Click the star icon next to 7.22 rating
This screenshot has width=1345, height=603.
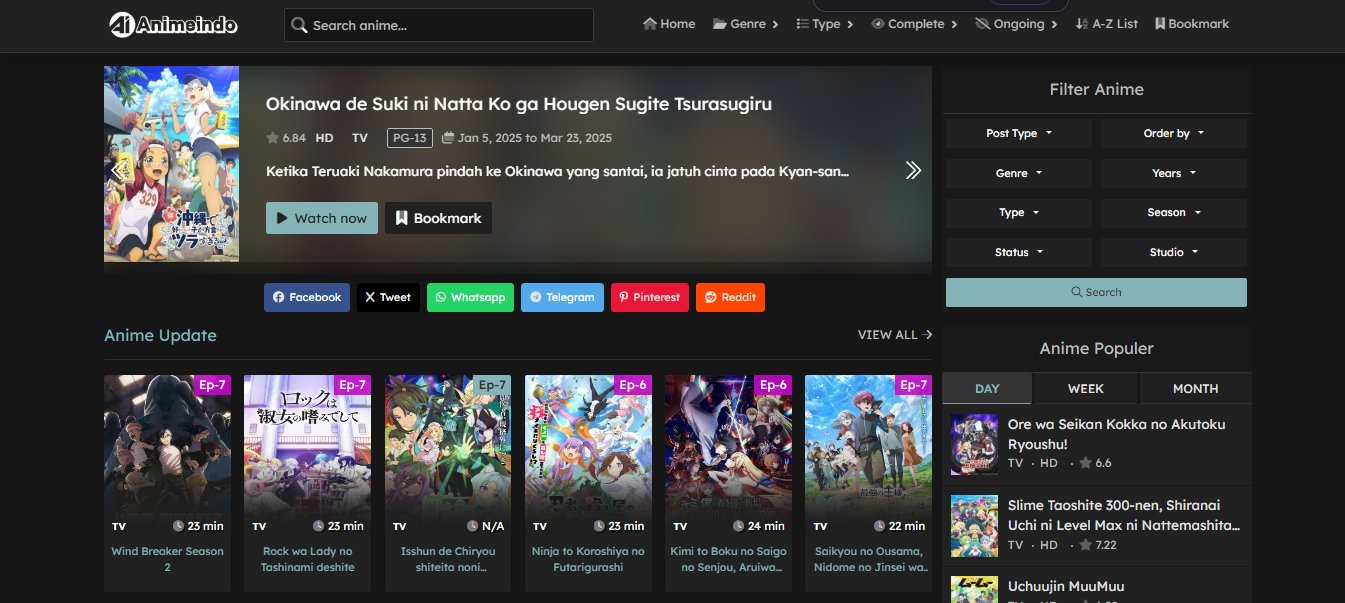(1085, 545)
